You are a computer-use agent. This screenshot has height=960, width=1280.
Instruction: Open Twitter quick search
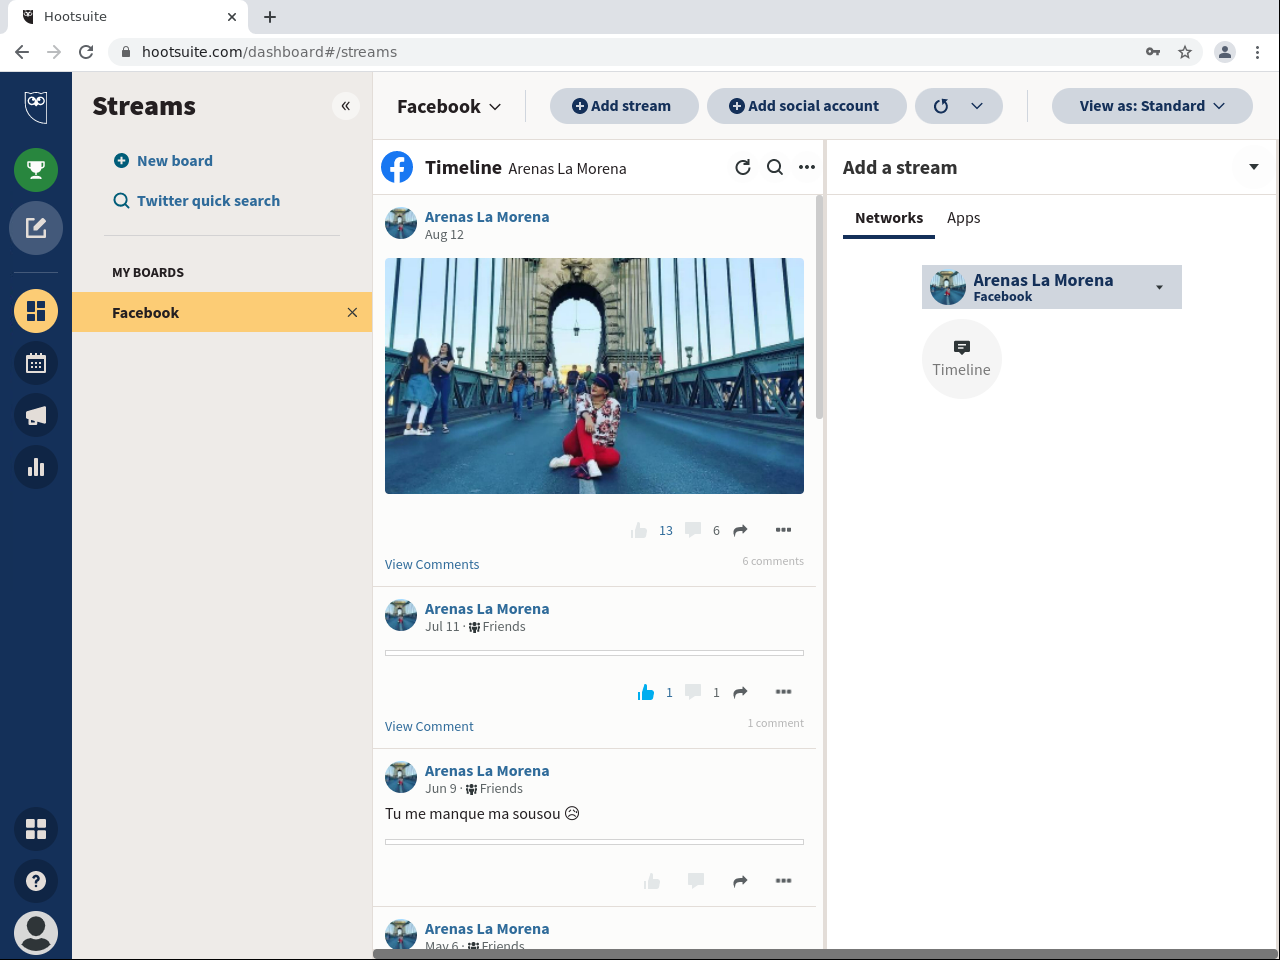coord(197,201)
